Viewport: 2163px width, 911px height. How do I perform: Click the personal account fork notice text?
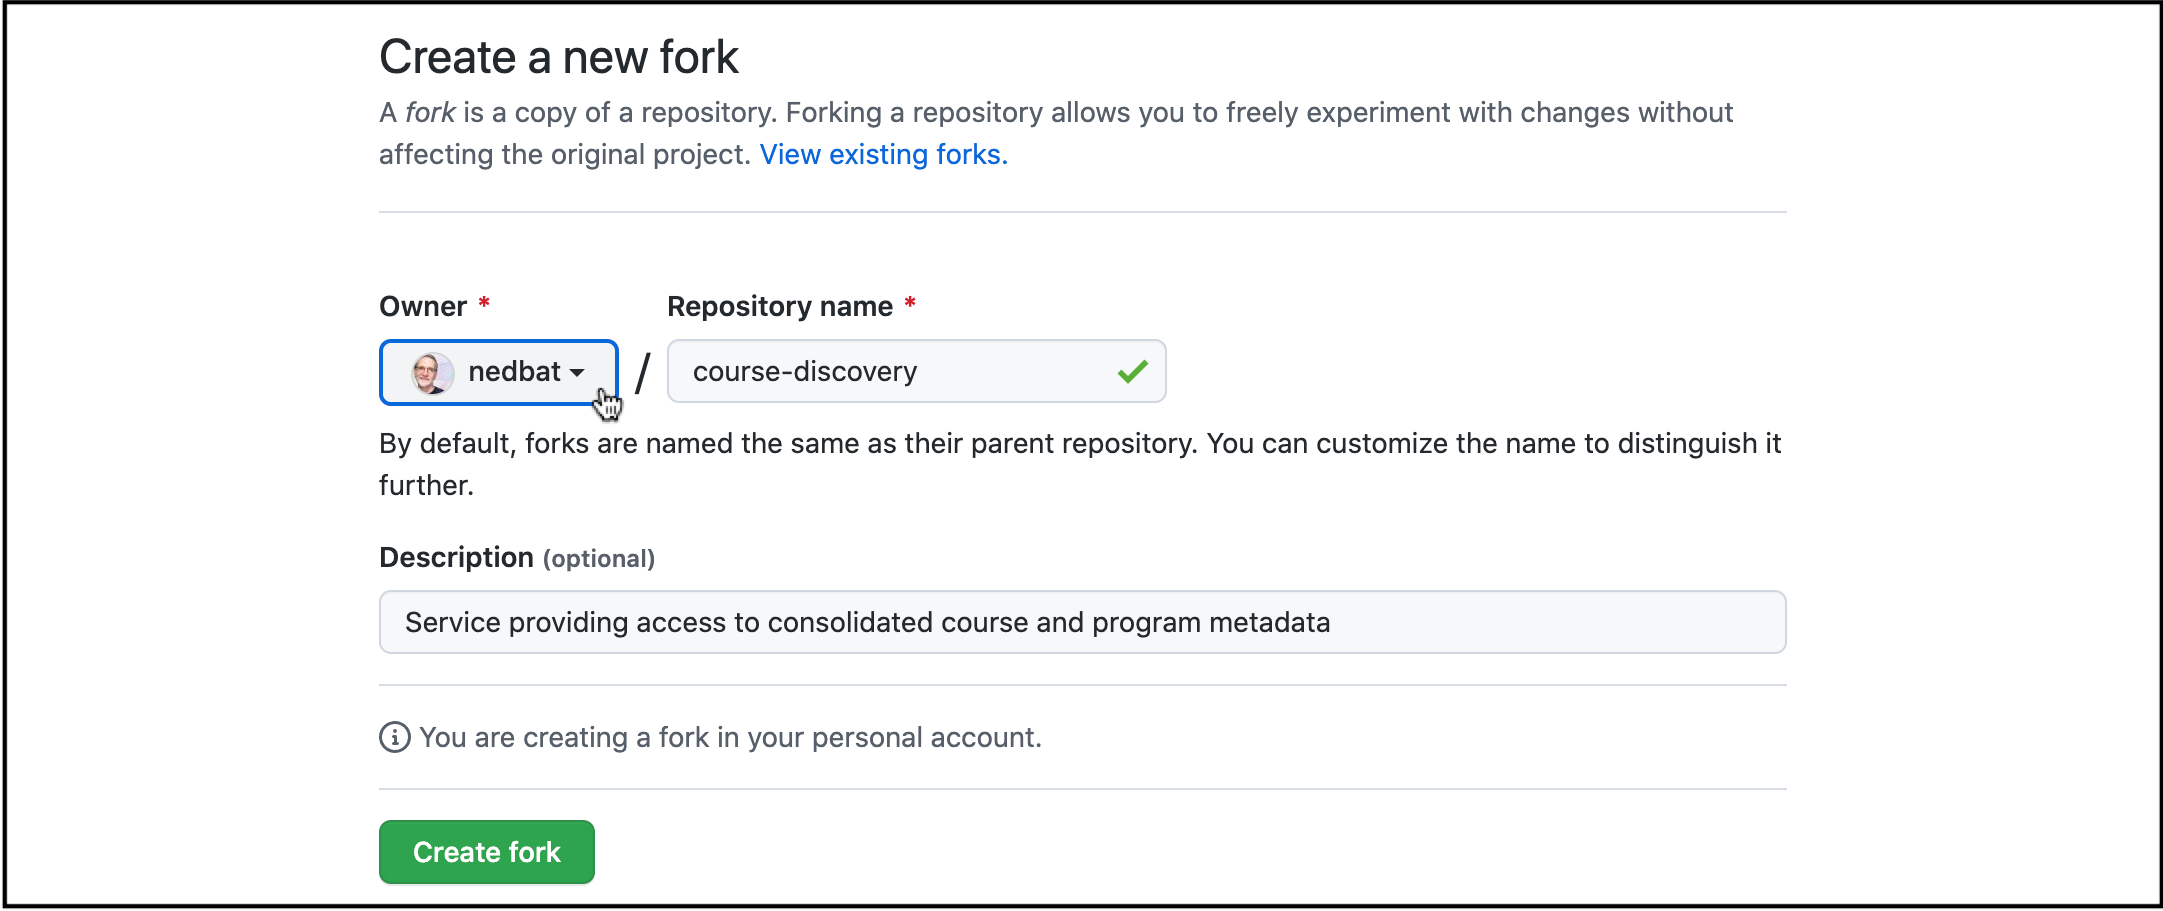pos(730,737)
